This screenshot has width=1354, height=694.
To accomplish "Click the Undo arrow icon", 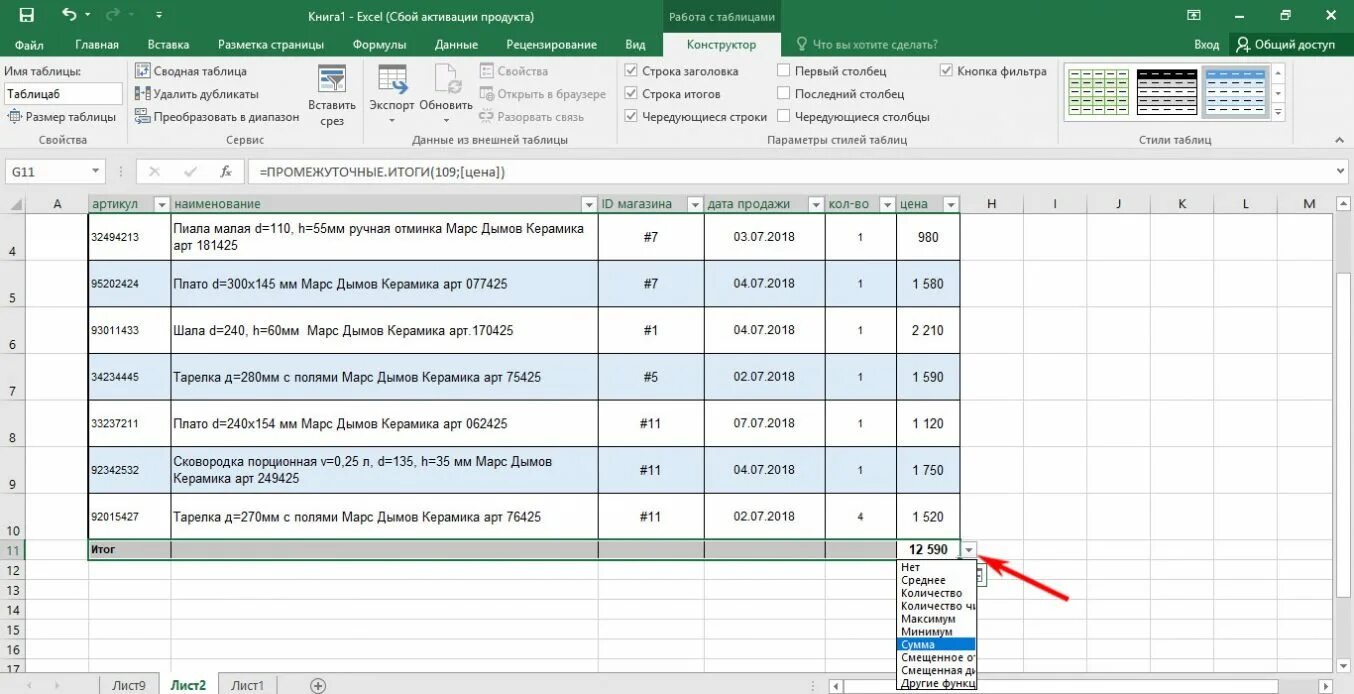I will tap(69, 15).
